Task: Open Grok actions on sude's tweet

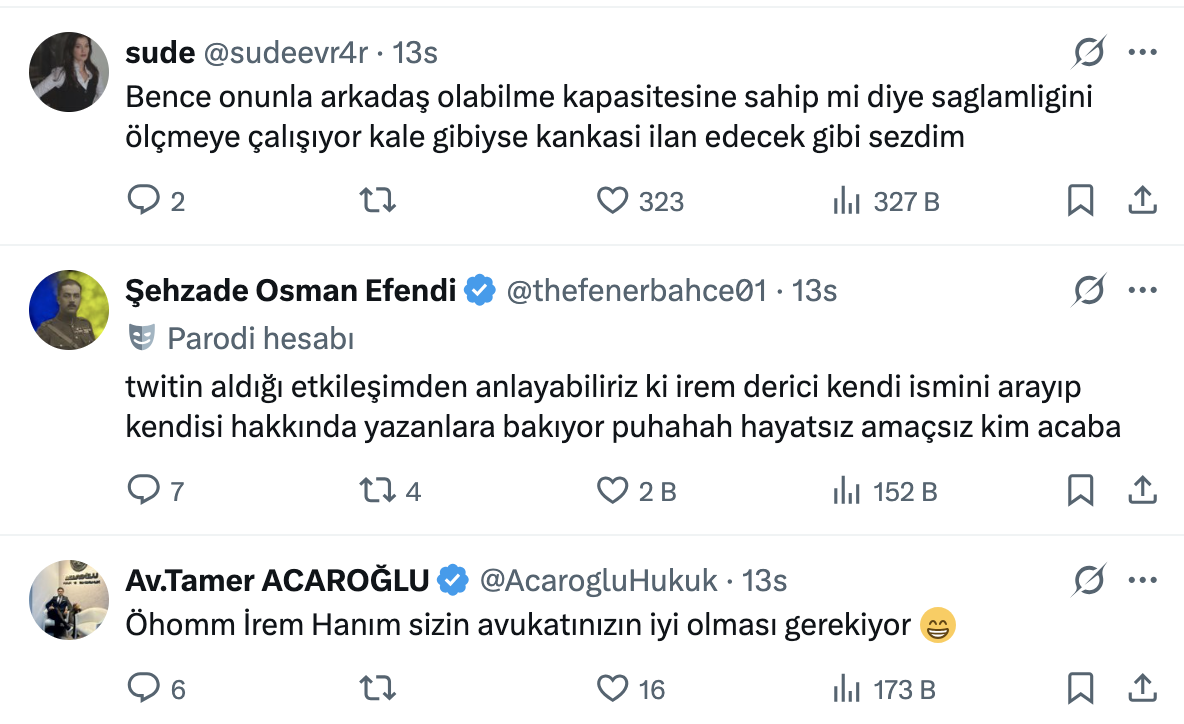Action: tap(1090, 53)
